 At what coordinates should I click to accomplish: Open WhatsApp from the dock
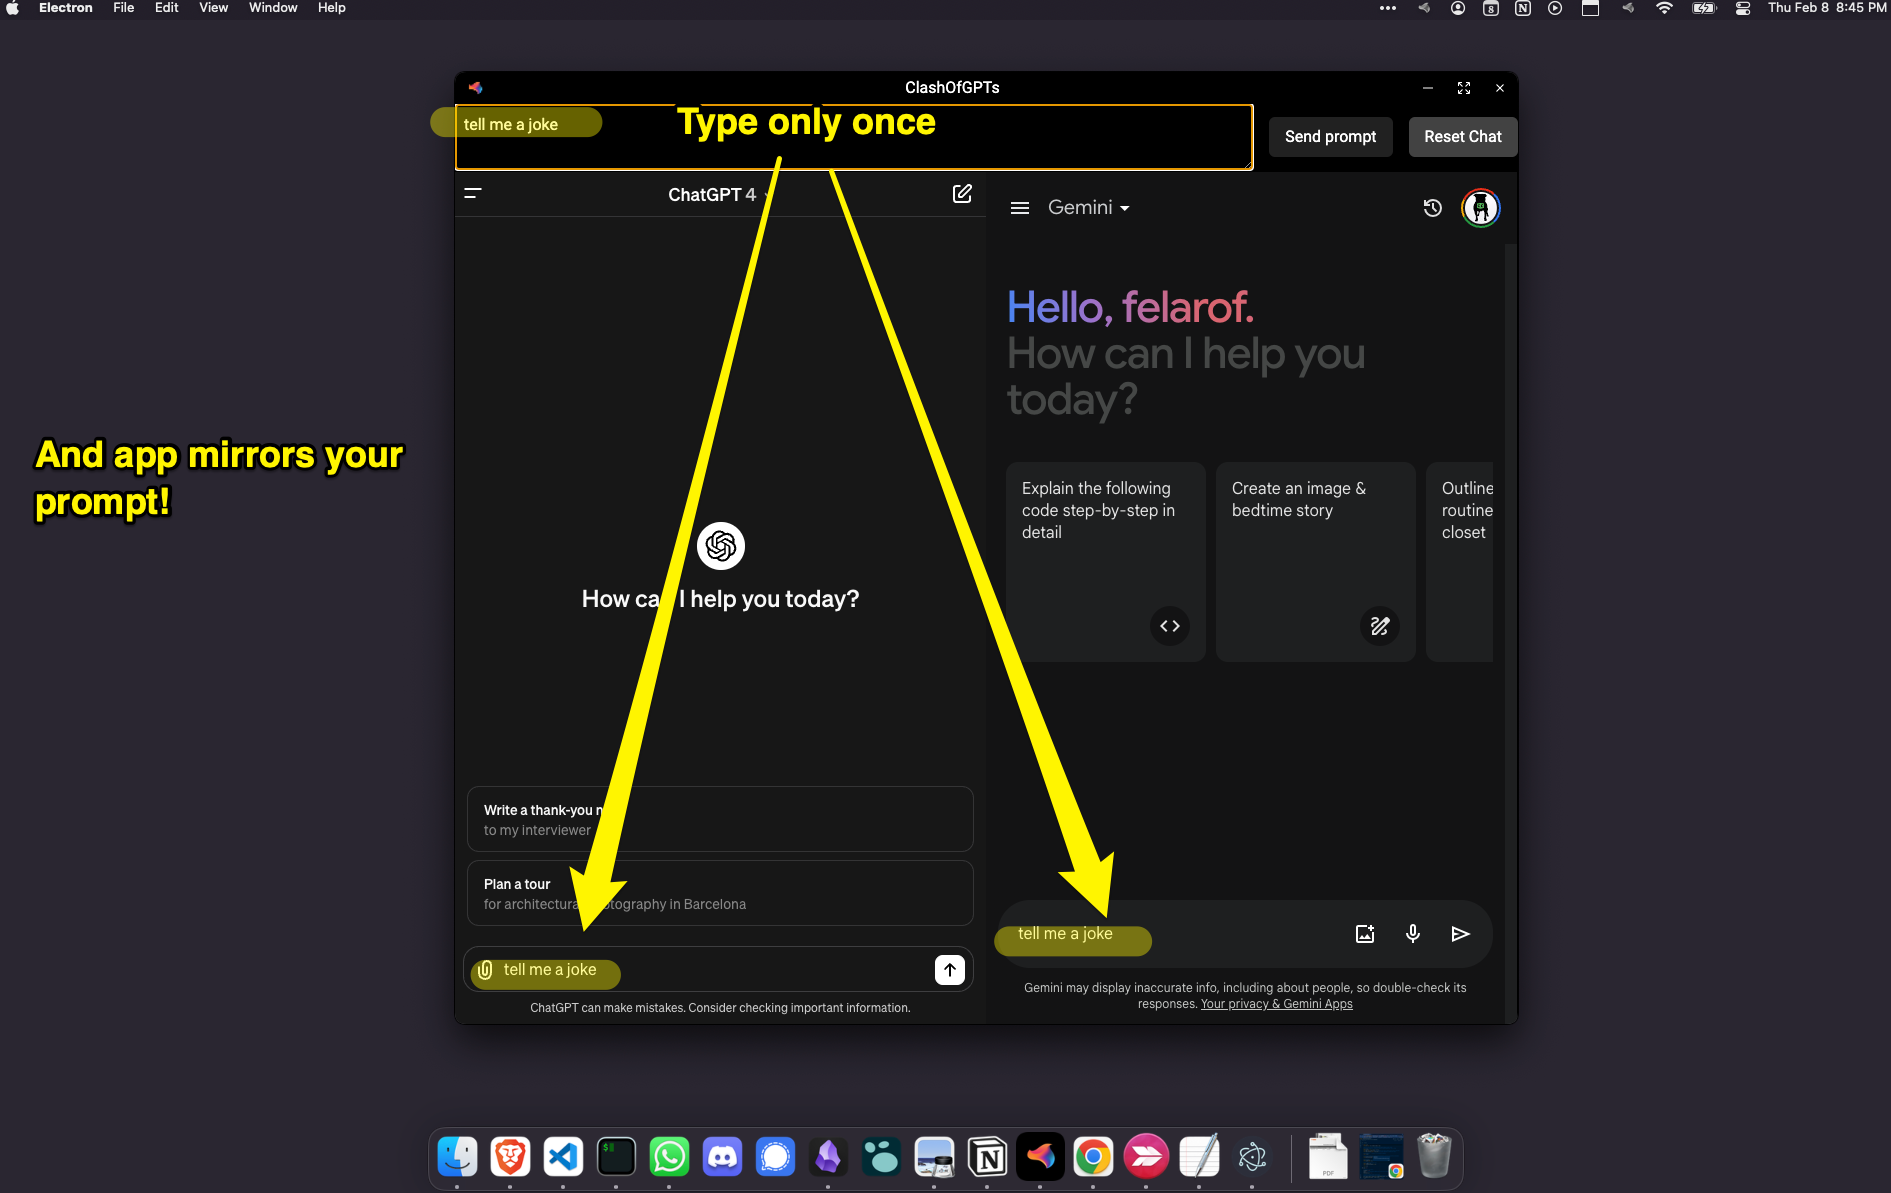[x=669, y=1157]
